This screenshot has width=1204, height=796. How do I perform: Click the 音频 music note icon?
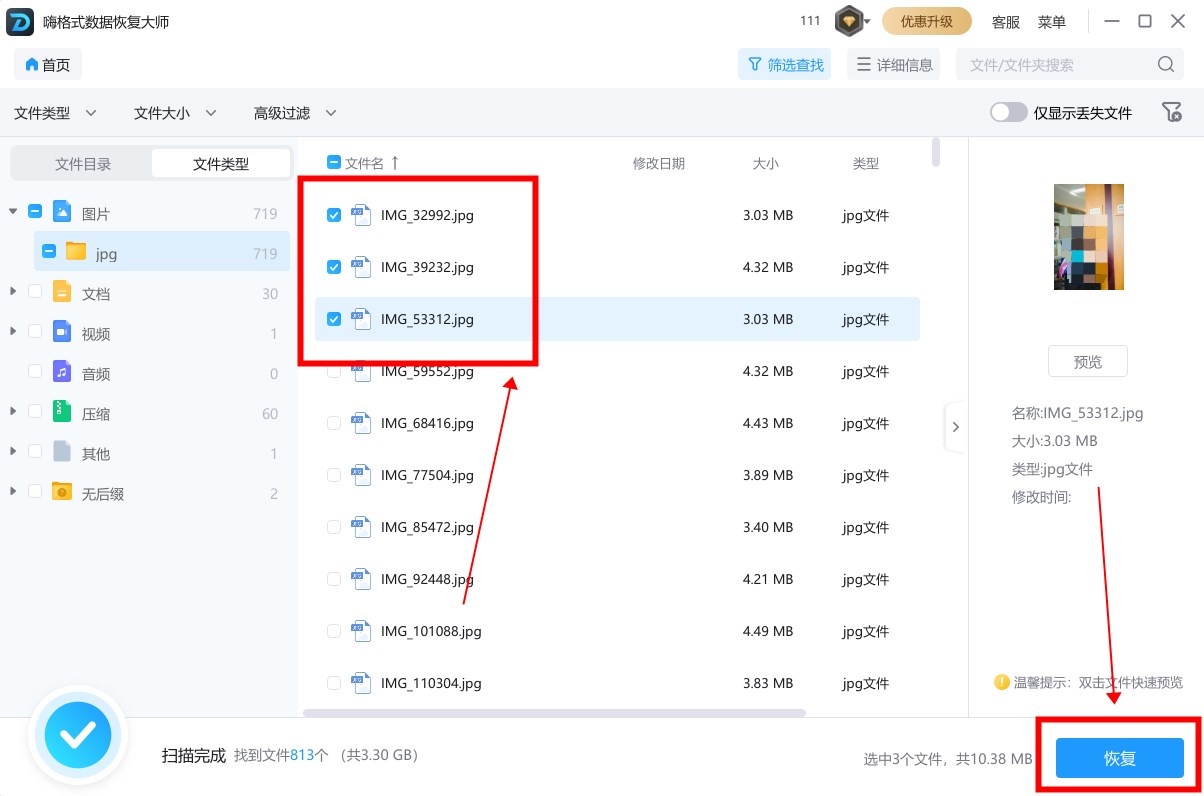(x=62, y=371)
